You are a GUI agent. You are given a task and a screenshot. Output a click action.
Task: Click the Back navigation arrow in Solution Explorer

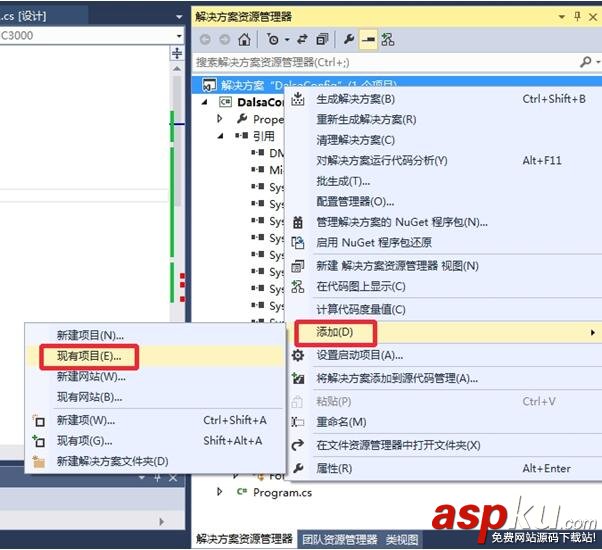point(205,40)
